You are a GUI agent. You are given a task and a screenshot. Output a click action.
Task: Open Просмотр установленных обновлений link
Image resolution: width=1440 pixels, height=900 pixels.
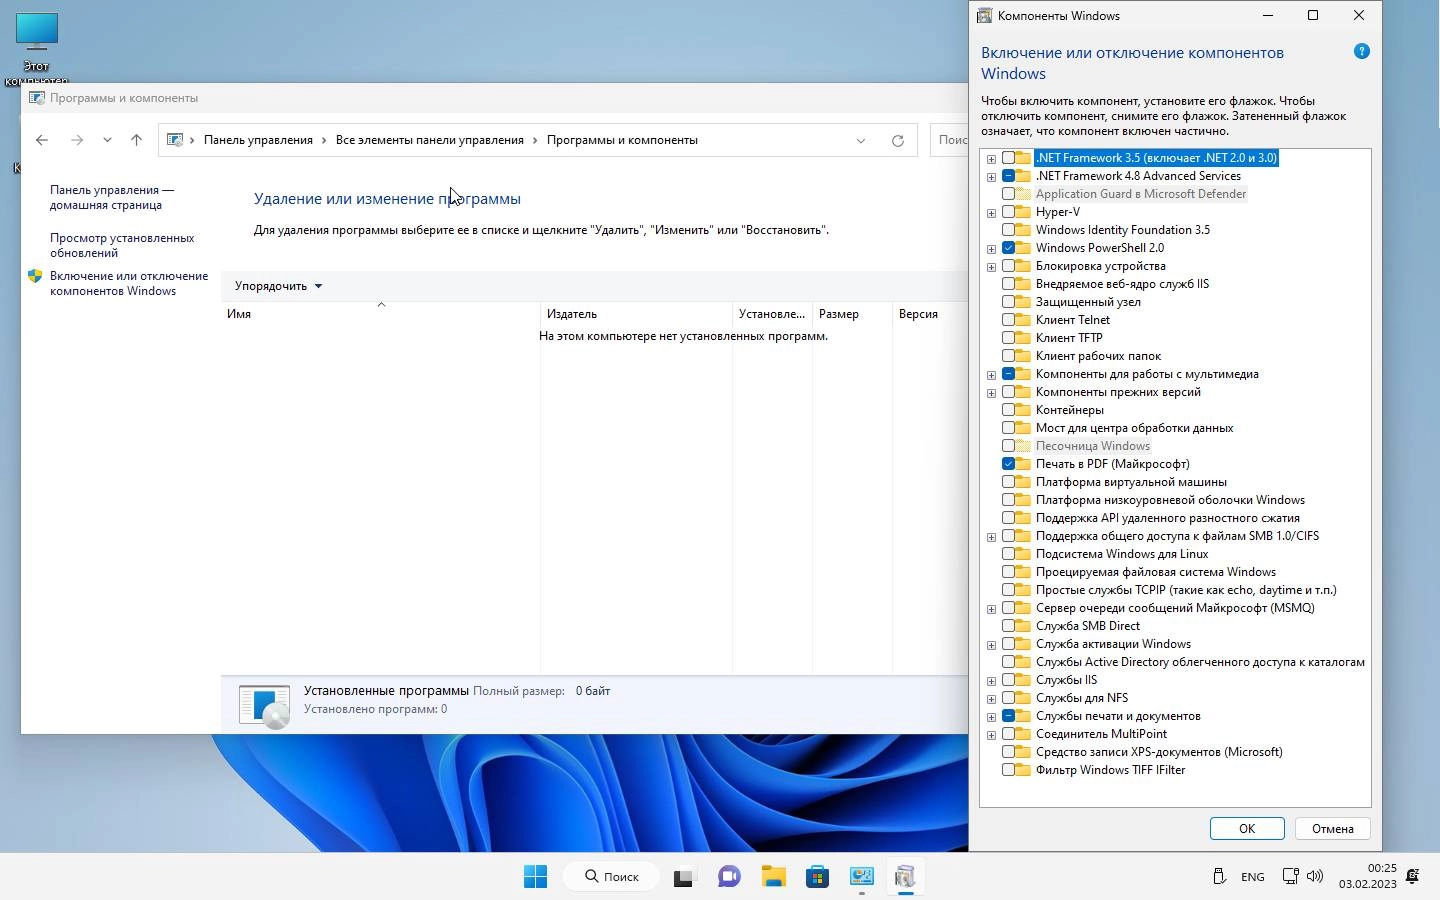(x=122, y=245)
